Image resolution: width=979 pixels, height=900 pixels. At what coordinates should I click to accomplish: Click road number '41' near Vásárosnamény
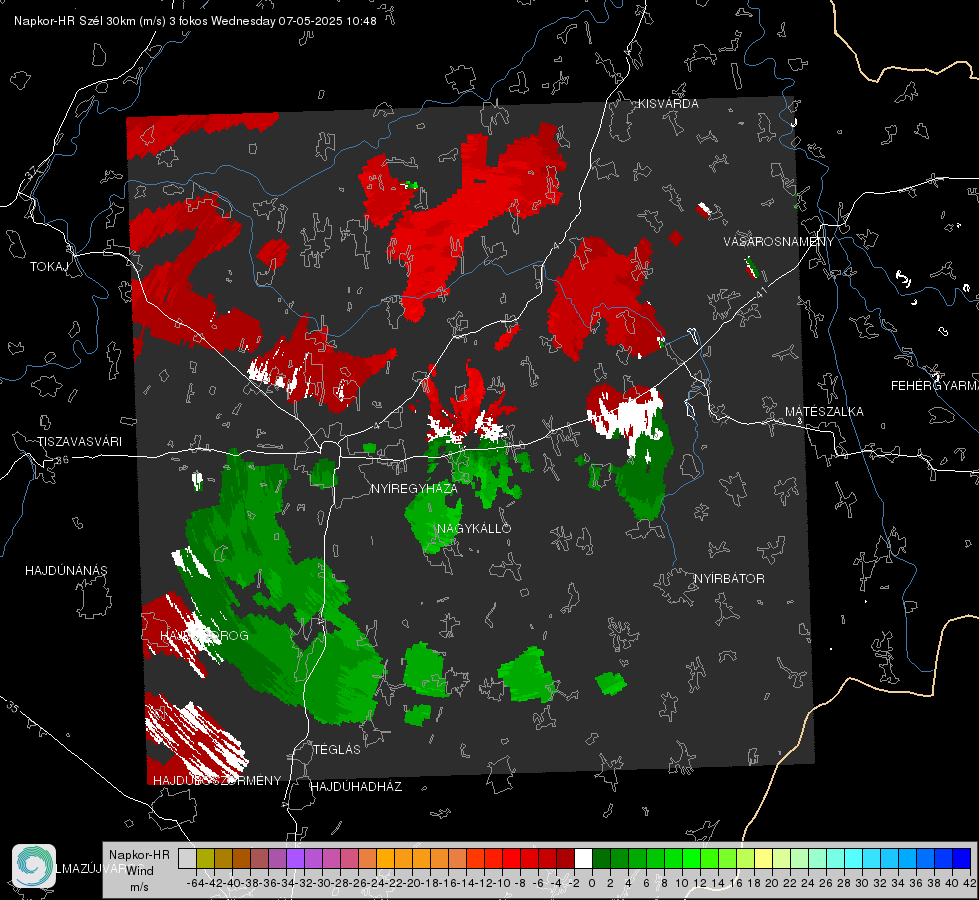[760, 290]
